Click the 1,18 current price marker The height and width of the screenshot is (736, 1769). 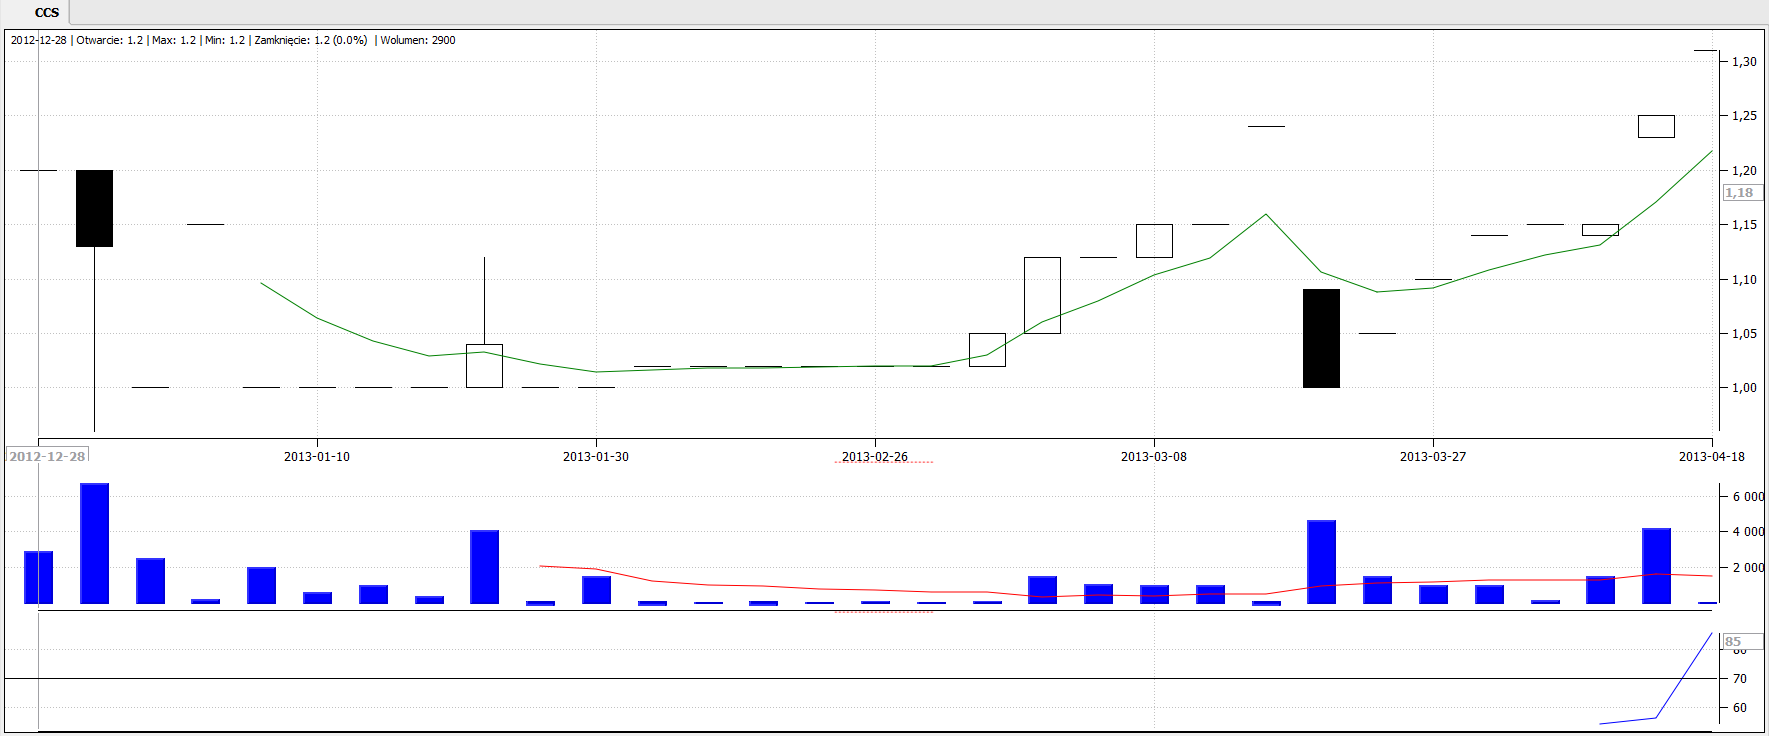(x=1739, y=193)
